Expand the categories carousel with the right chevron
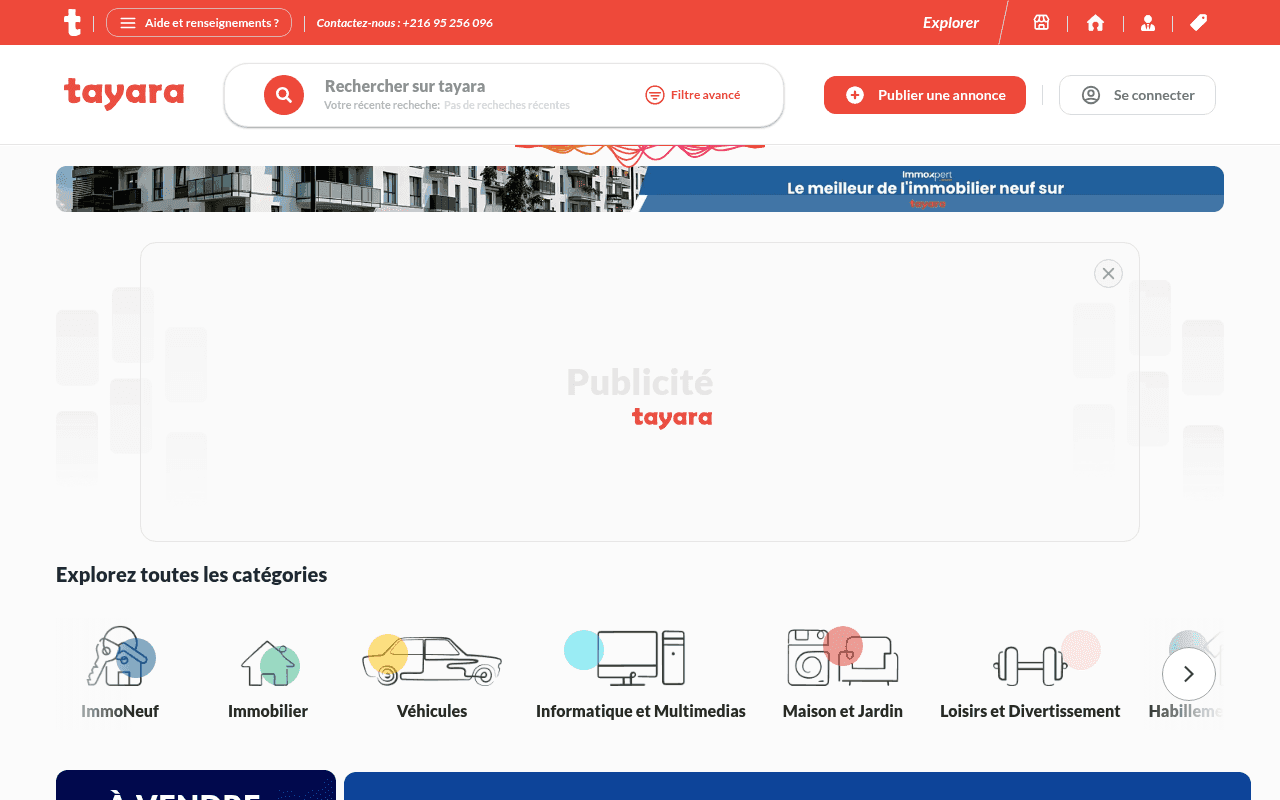Image resolution: width=1280 pixels, height=800 pixels. (x=1189, y=674)
